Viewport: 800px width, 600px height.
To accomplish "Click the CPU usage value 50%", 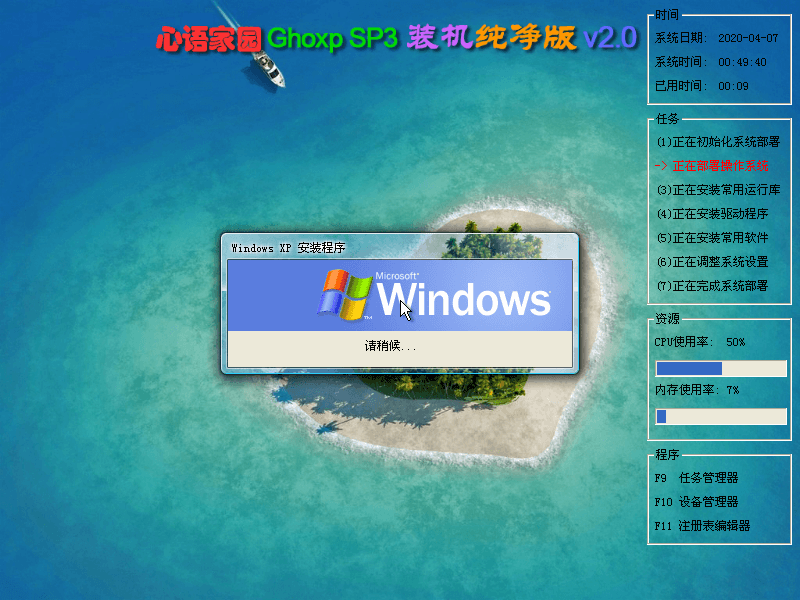I will coord(735,342).
